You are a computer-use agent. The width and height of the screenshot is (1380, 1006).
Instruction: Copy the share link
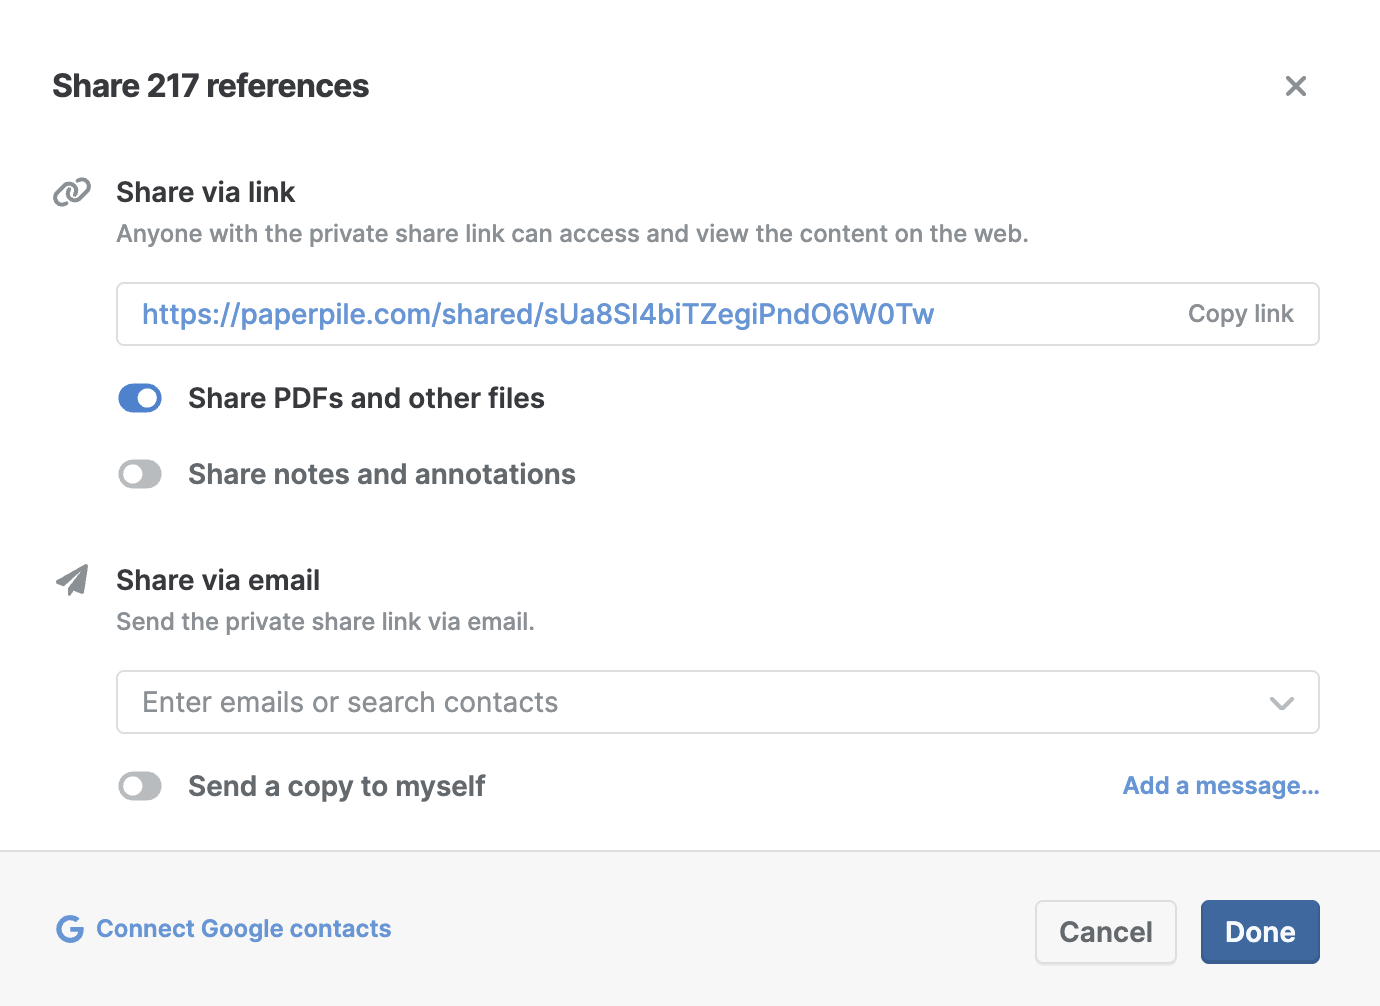tap(1240, 314)
